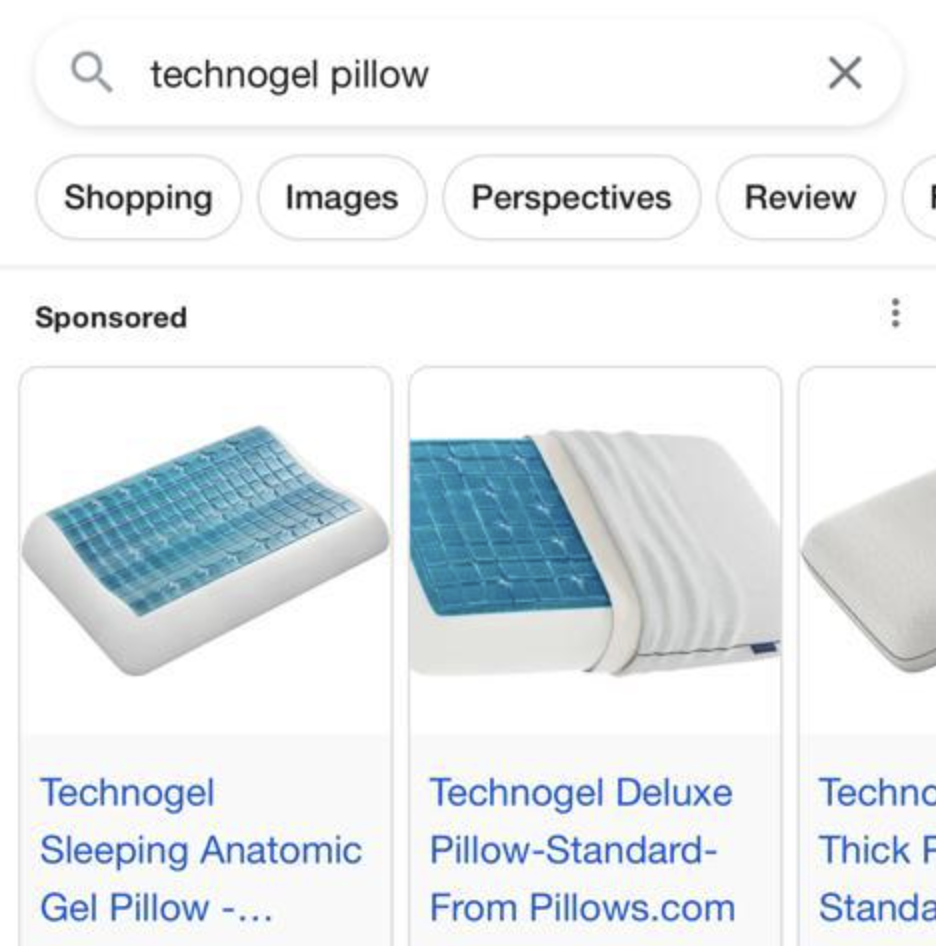The image size is (936, 946).
Task: Click "Gel Pillow -..." truncated title text
Action: click(x=156, y=907)
